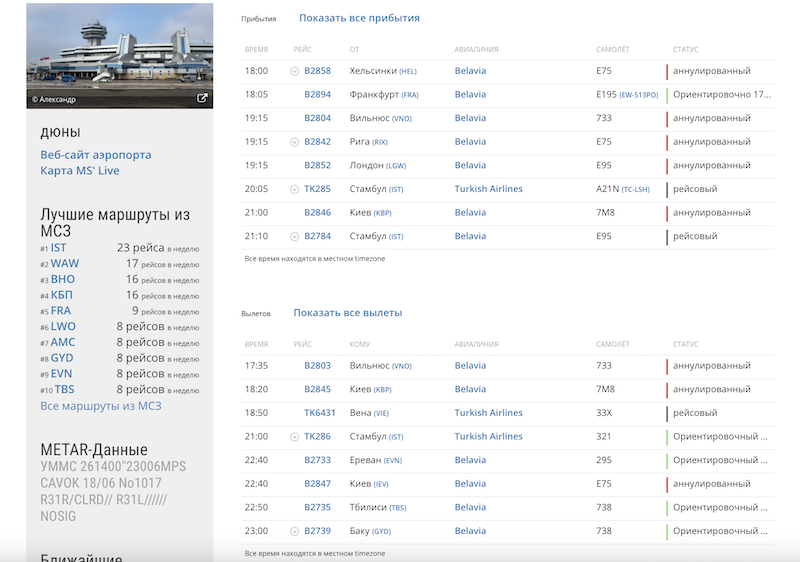Expand TK285 arrival row chevron

pyautogui.click(x=294, y=189)
